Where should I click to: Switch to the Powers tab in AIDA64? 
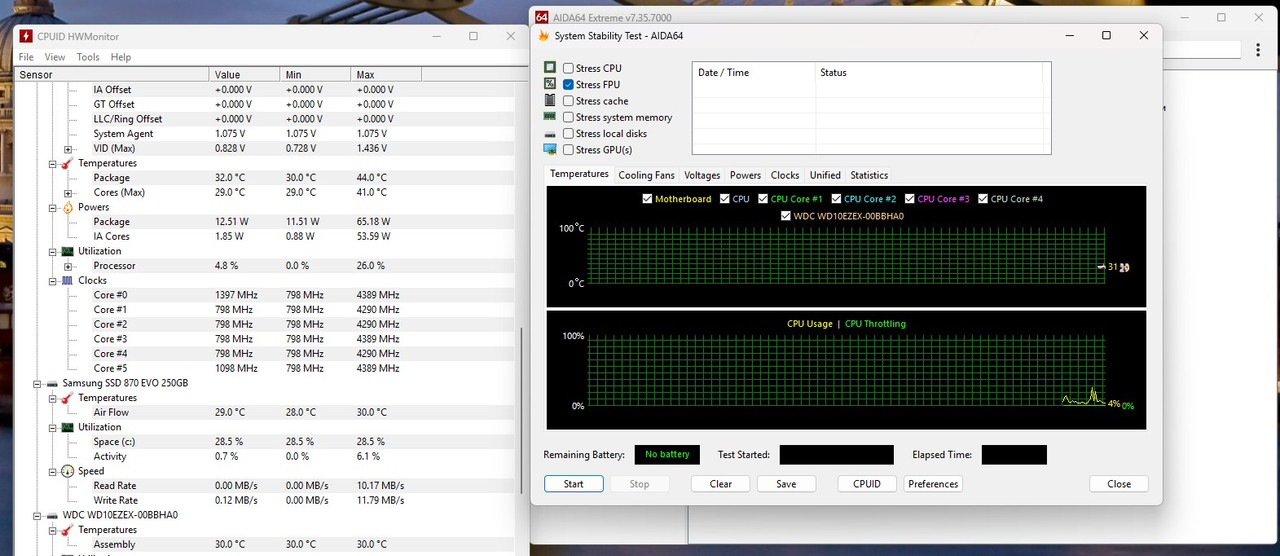[x=745, y=175]
